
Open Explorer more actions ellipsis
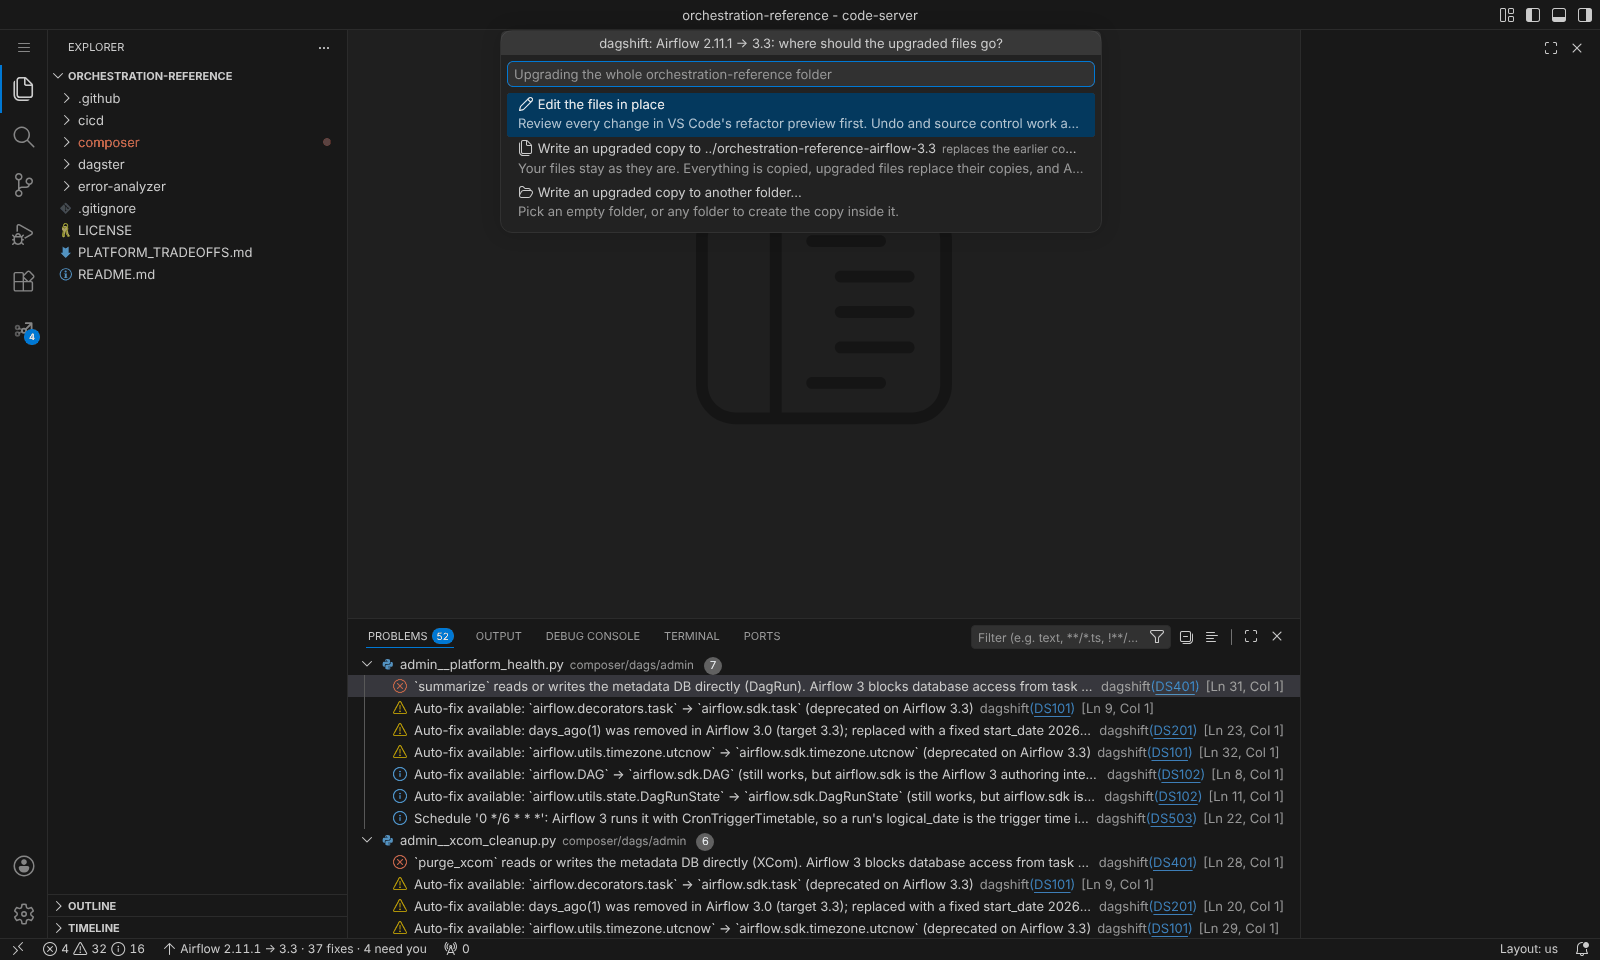[323, 47]
